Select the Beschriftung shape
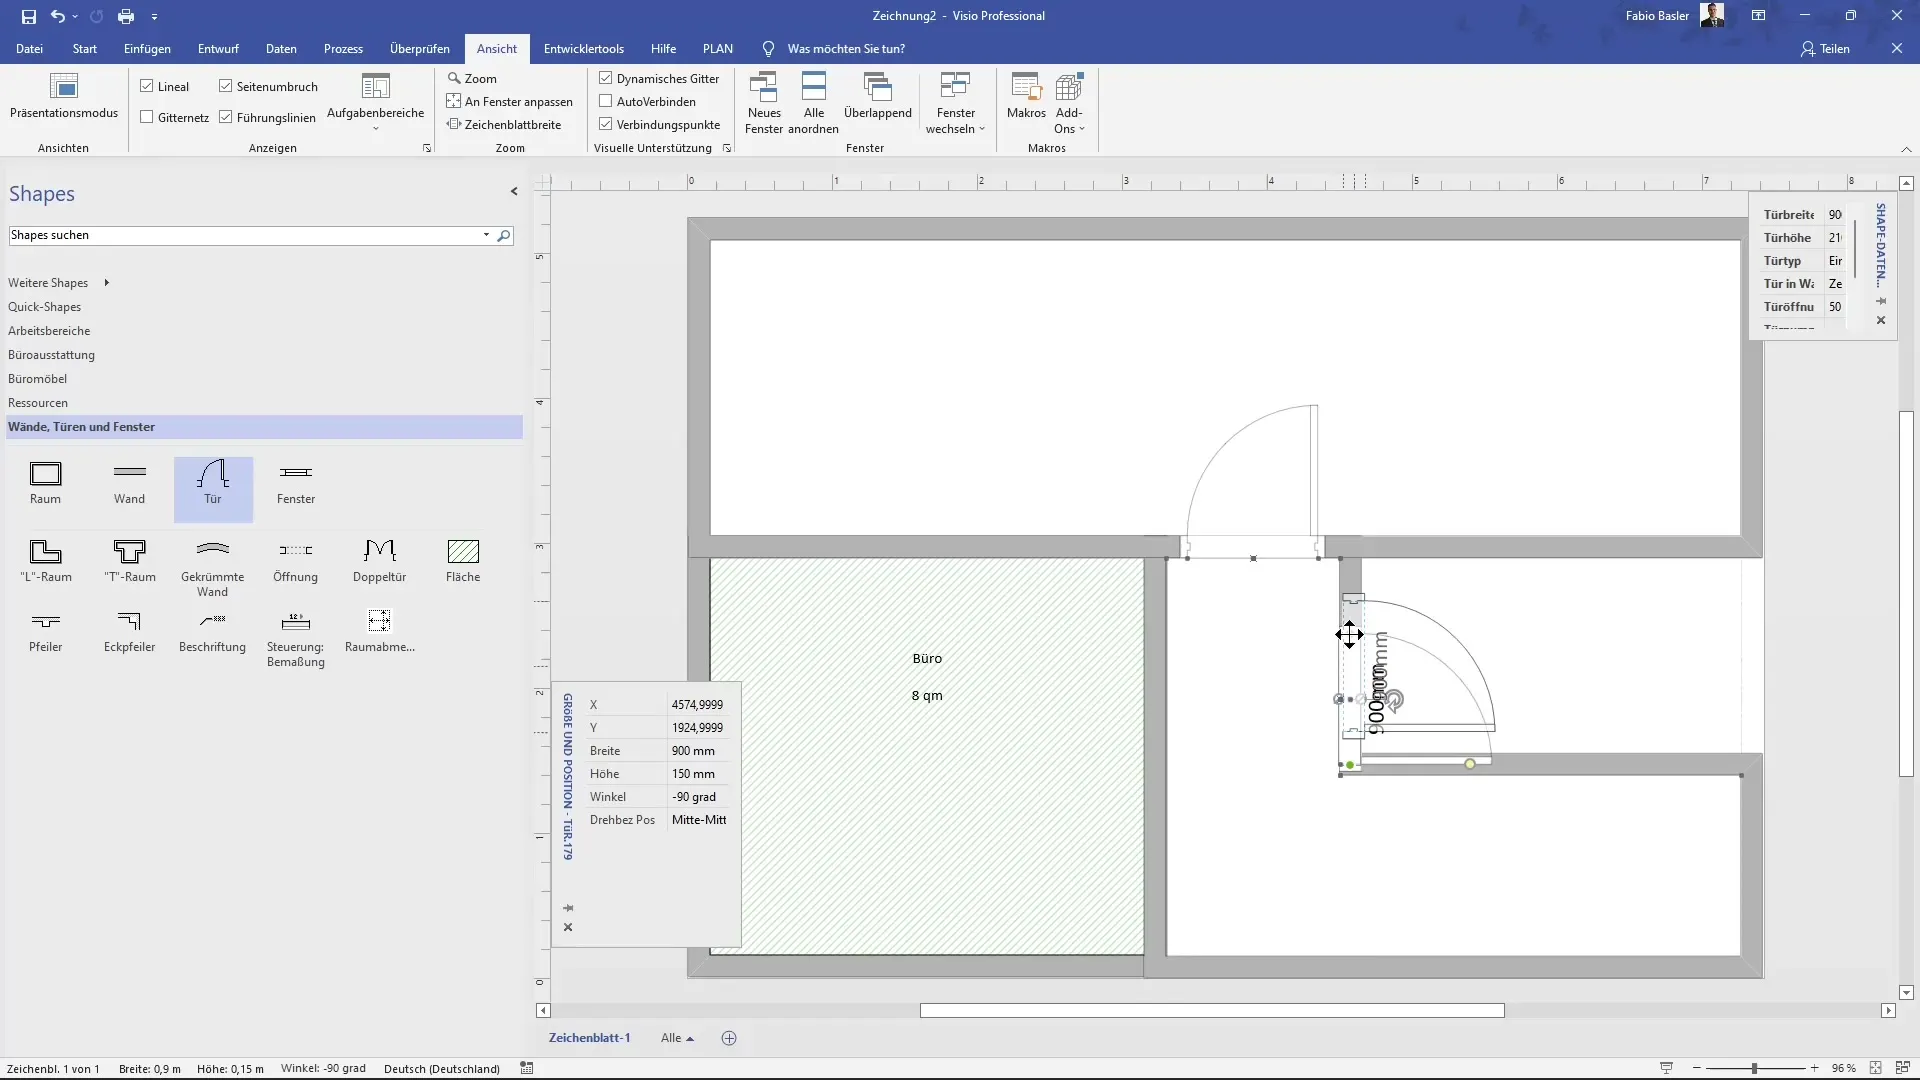The height and width of the screenshot is (1080, 1920). (213, 631)
